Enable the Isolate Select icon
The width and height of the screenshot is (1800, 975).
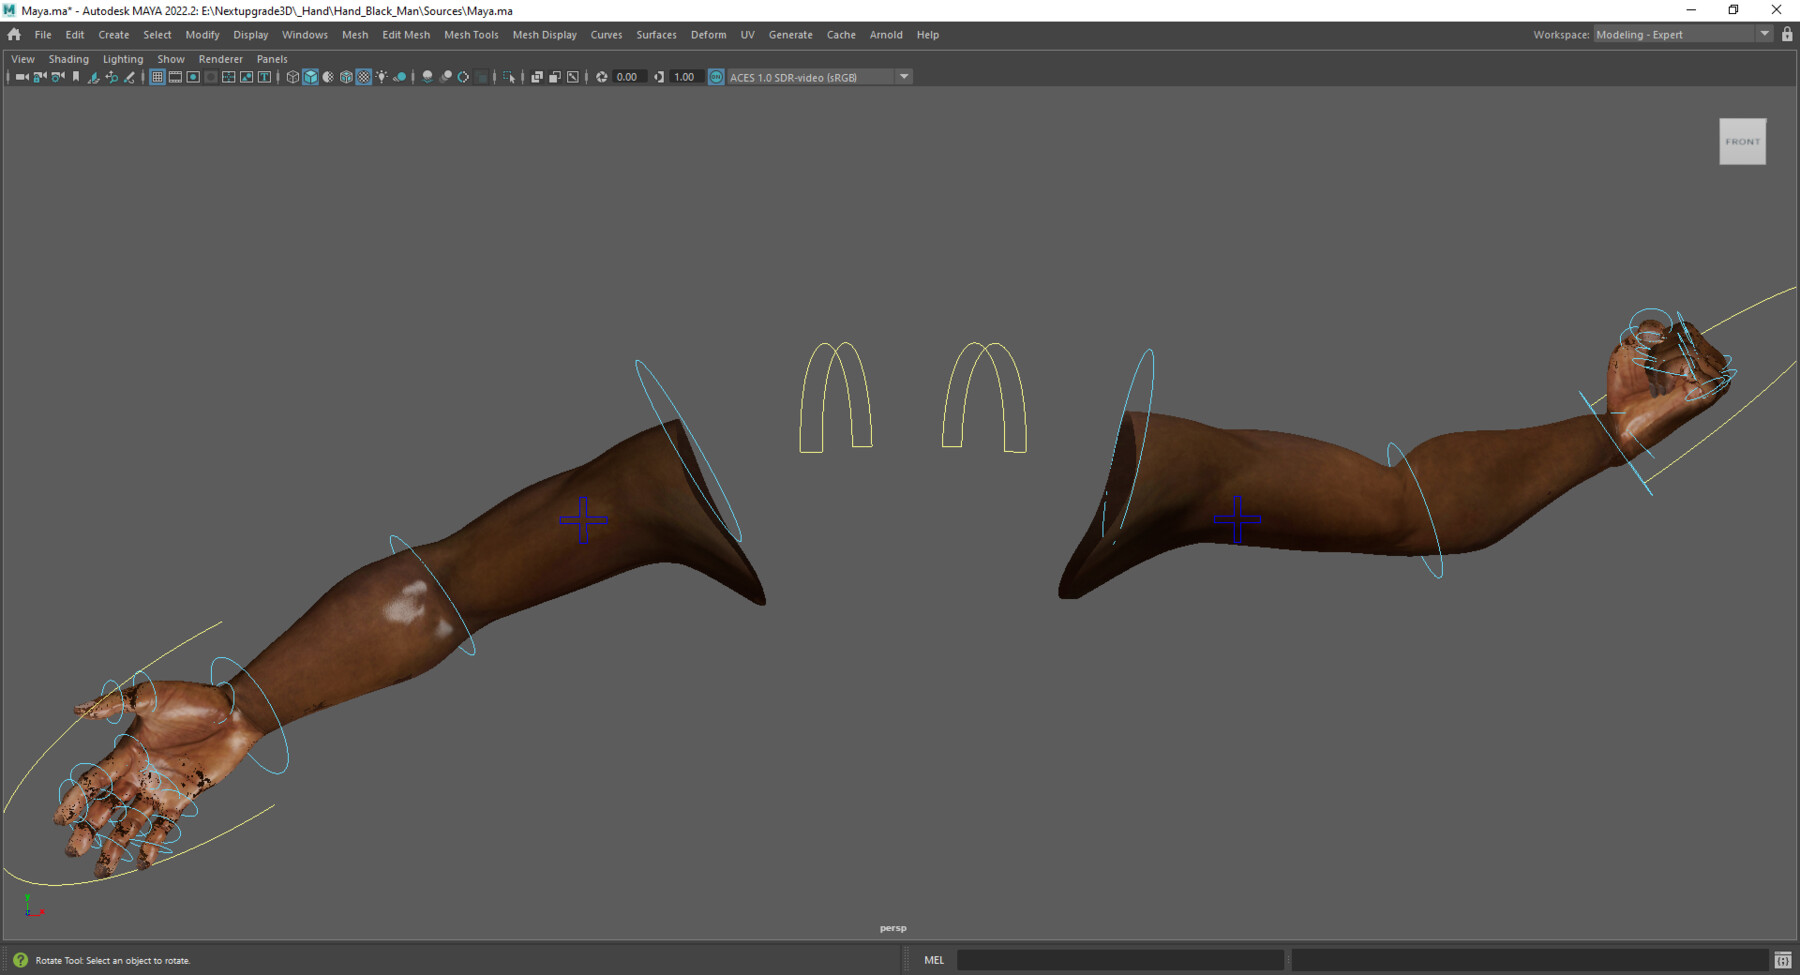(x=511, y=77)
